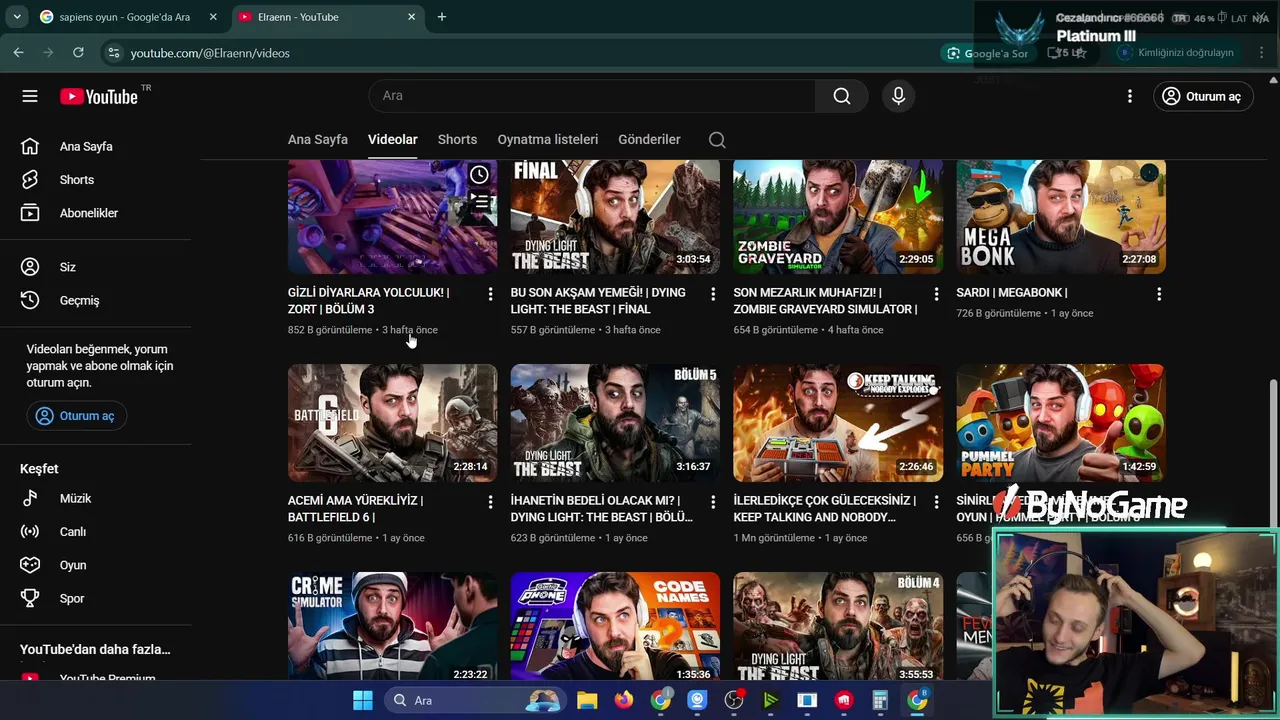The height and width of the screenshot is (720, 1280).
Task: Open Chrome tab search dropdown arrow
Action: 17,17
